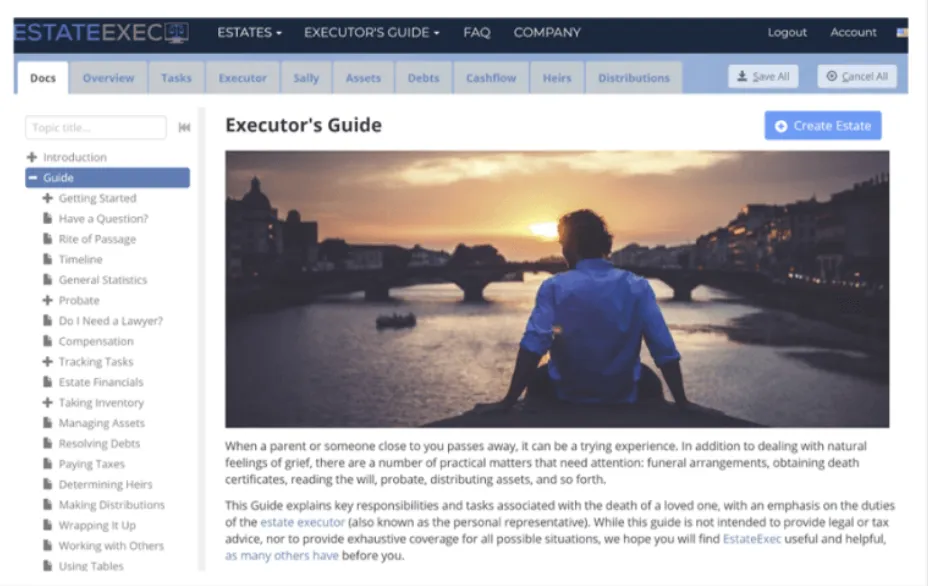Click the EstateExec logo icon
The image size is (928, 586).
point(177,33)
